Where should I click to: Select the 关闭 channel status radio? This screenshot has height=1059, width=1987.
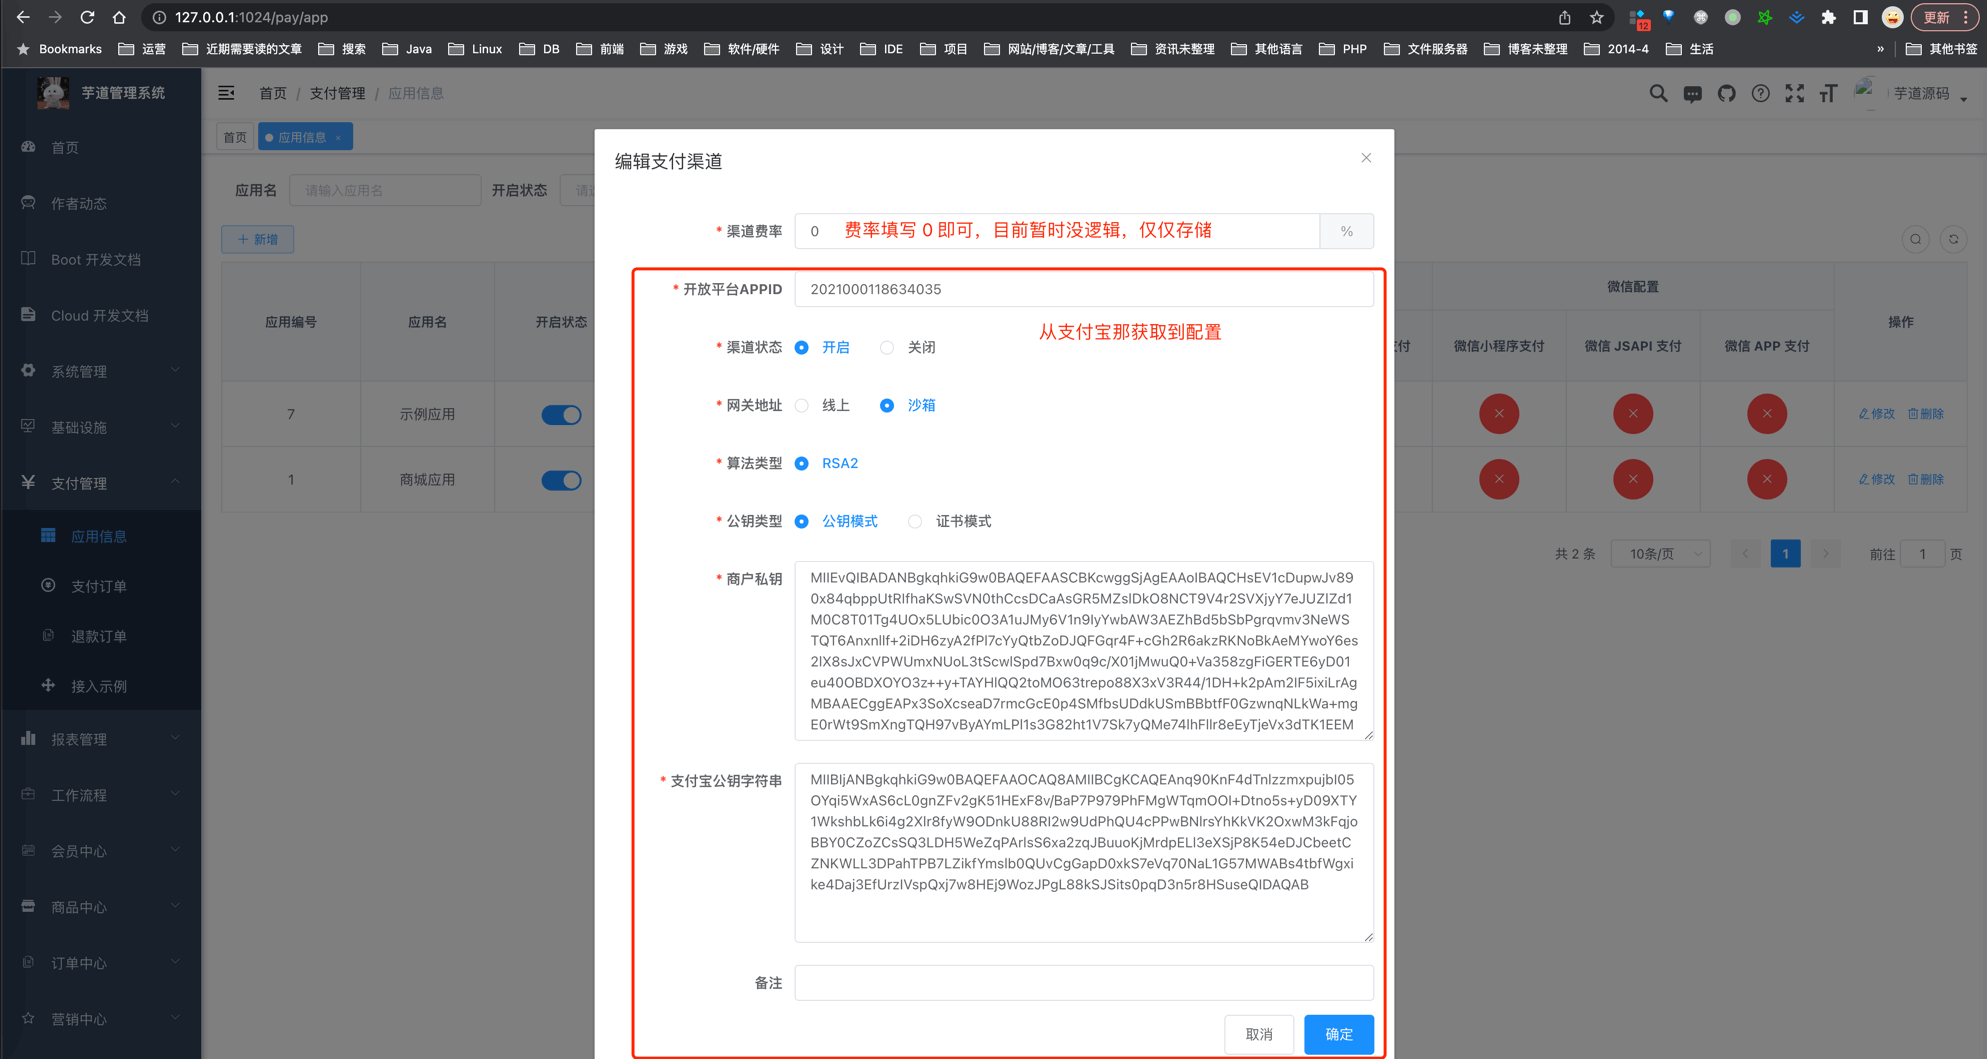[887, 348]
